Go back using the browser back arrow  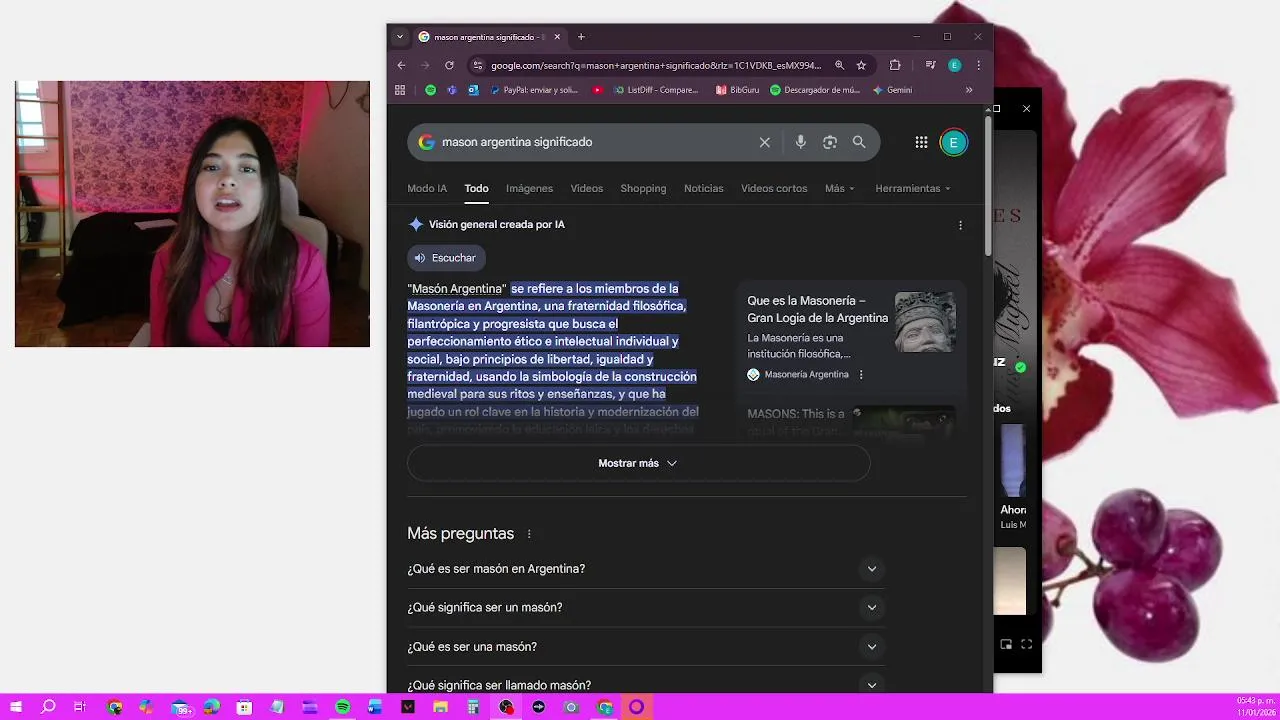tap(401, 65)
